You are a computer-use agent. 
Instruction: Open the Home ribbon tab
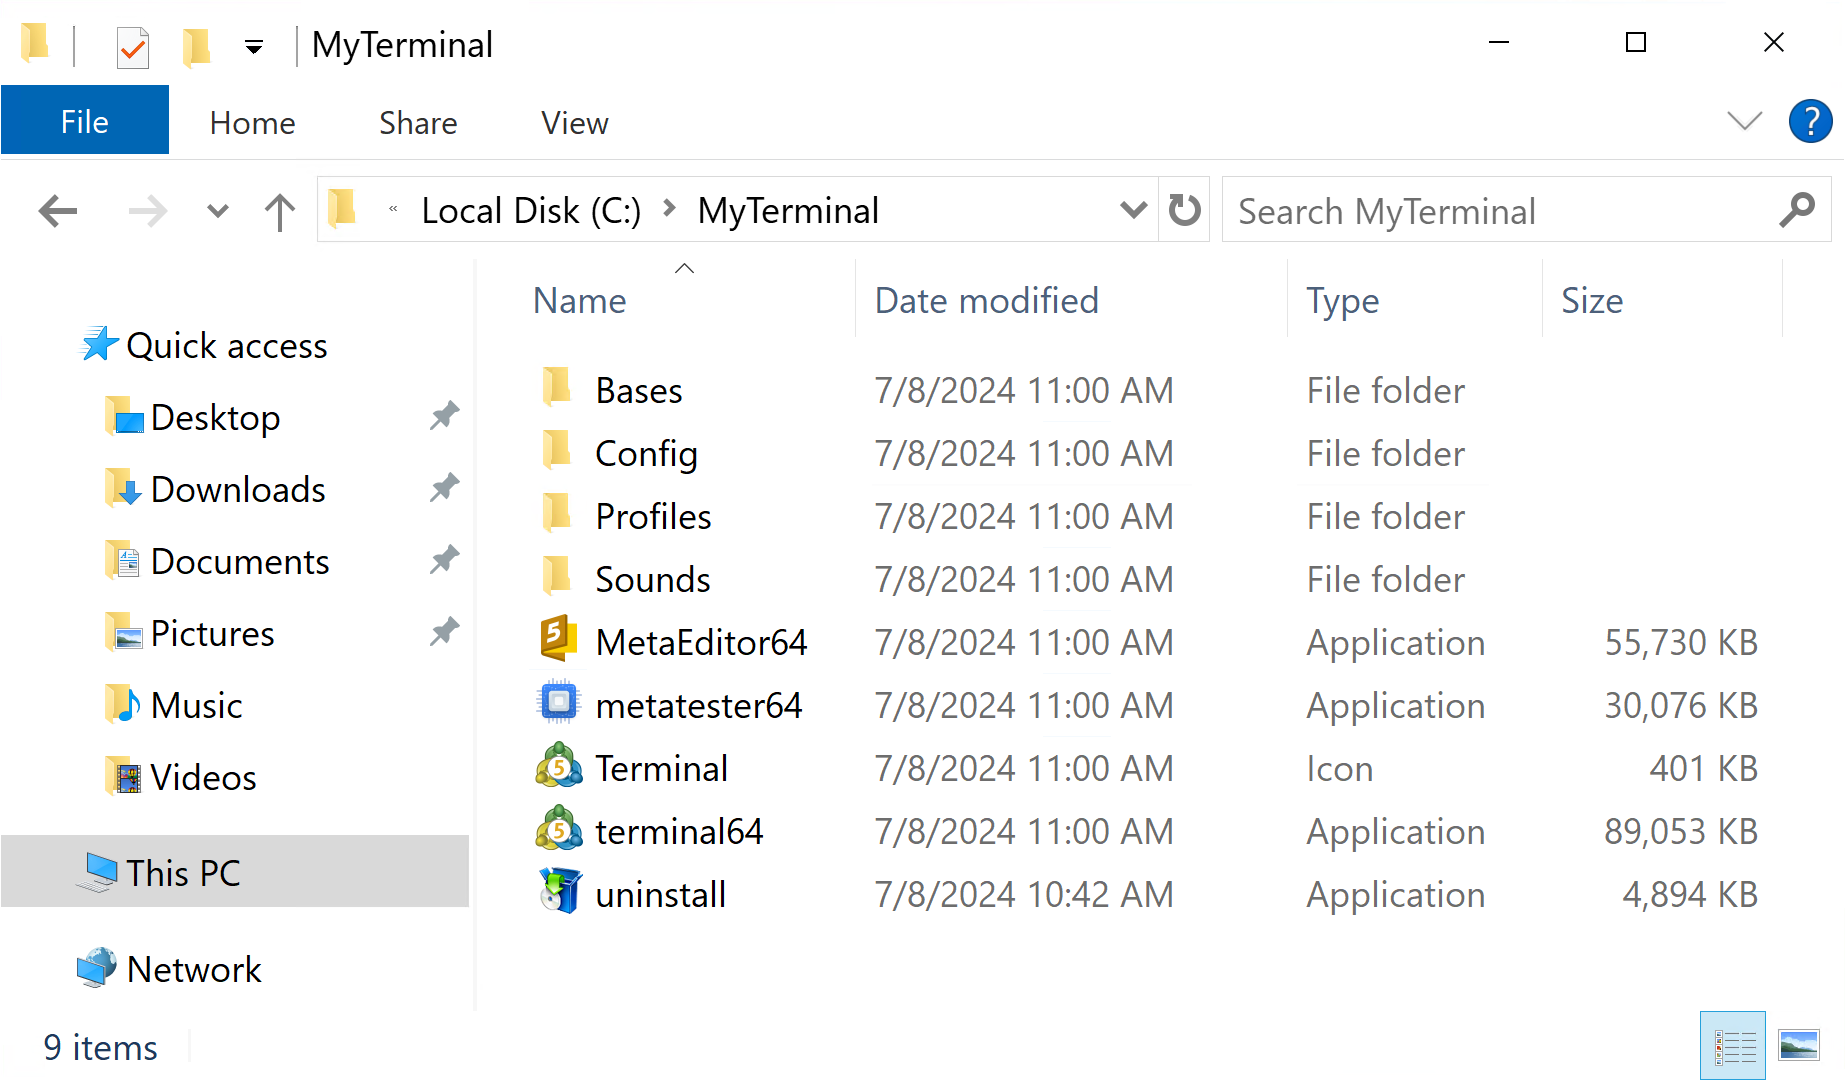tap(252, 122)
